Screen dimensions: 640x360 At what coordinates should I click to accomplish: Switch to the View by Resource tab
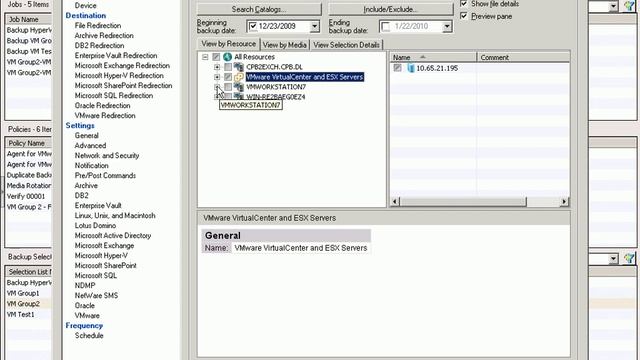[x=229, y=44]
